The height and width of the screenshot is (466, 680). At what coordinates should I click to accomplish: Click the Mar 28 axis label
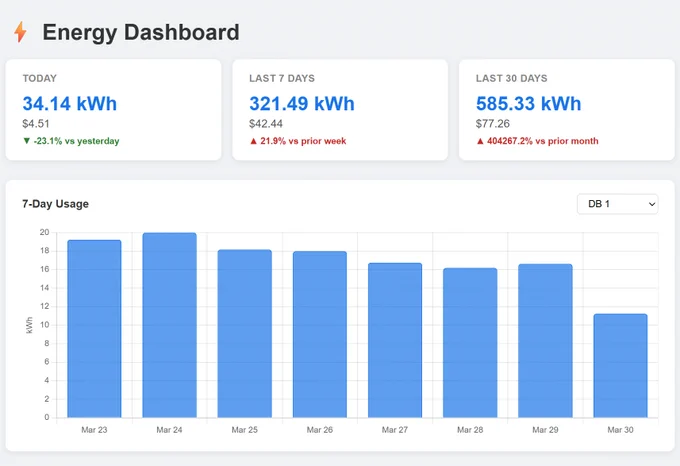click(x=470, y=430)
